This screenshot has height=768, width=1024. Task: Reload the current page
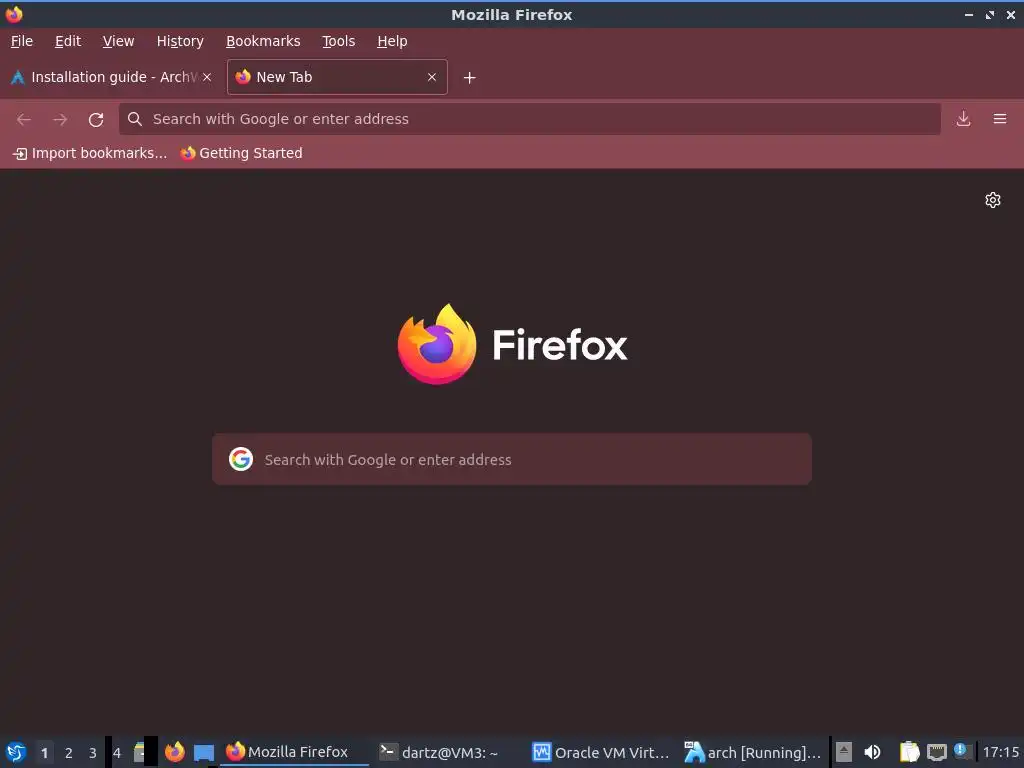[x=96, y=119]
